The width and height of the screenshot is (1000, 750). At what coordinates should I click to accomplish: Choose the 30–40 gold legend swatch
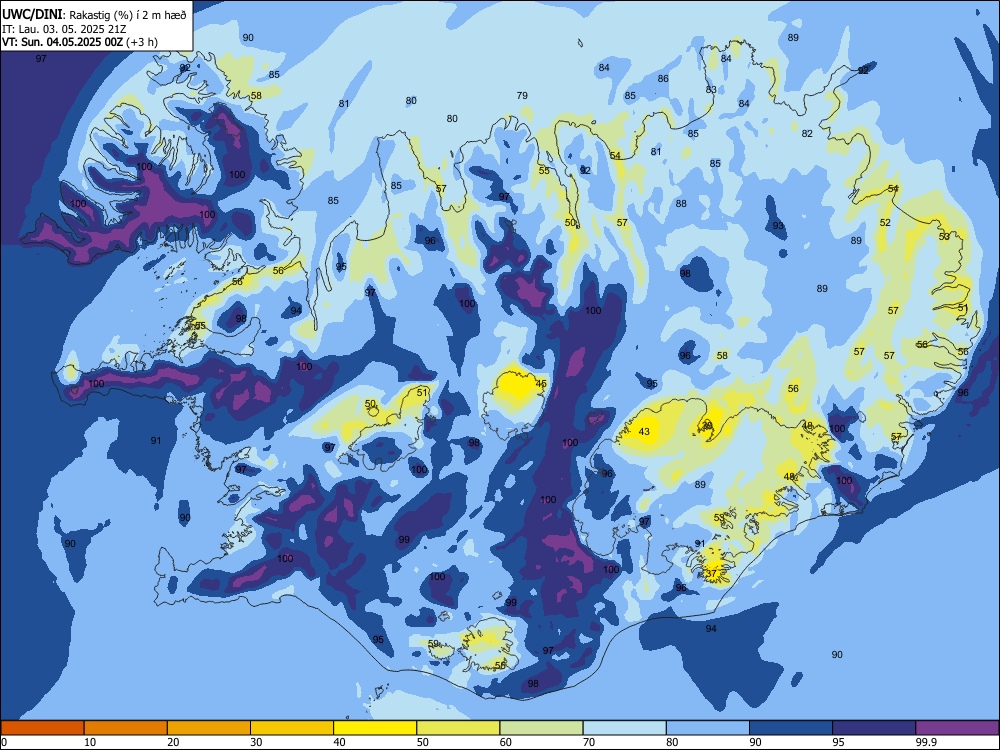292,728
